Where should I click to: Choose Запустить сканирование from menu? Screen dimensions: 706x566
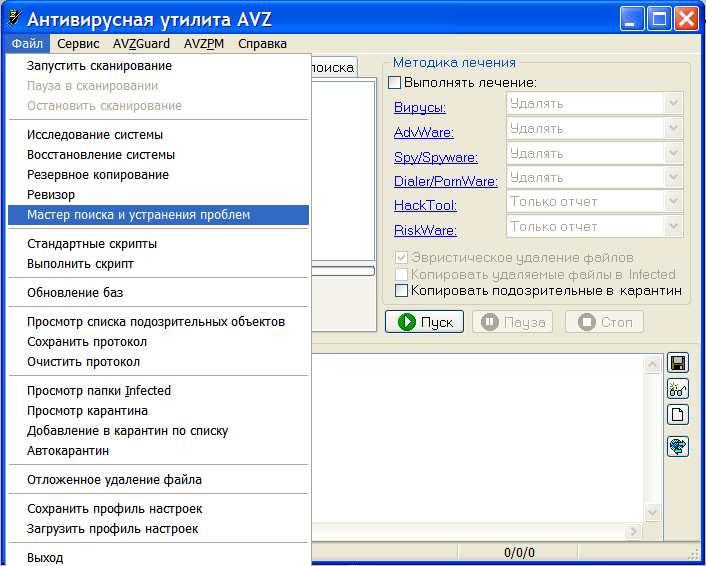tap(158, 66)
